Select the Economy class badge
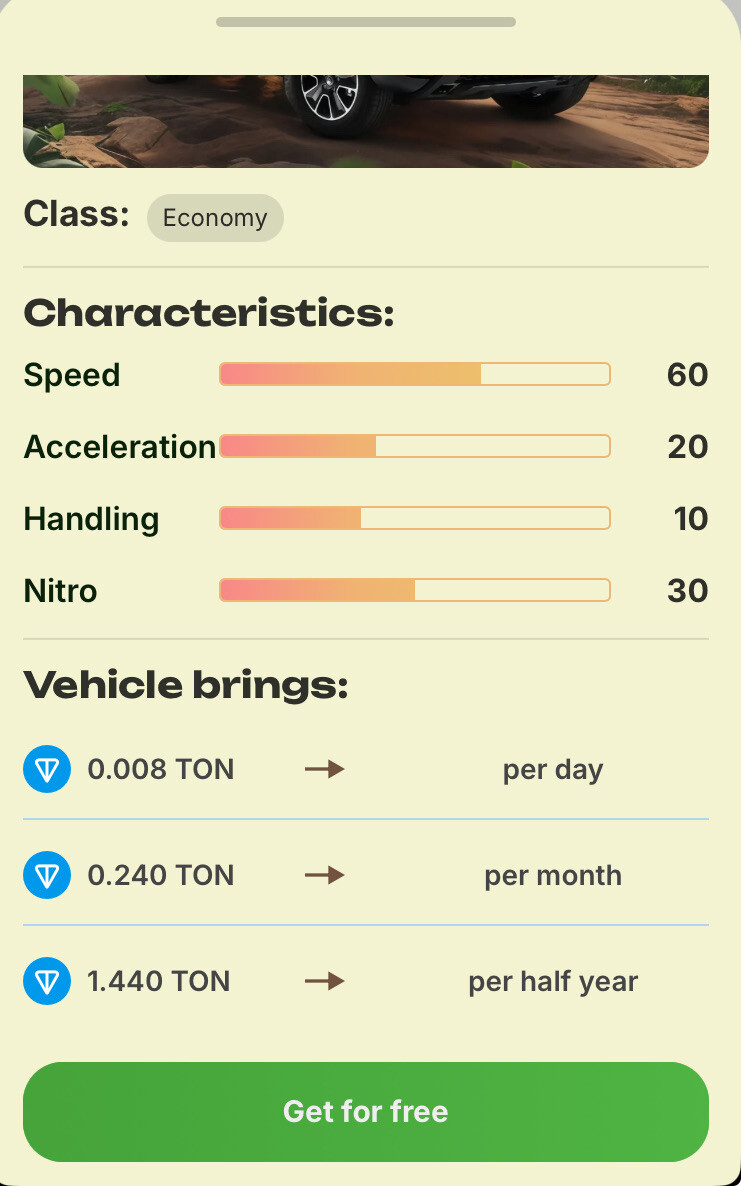The height and width of the screenshot is (1186, 741). pos(215,218)
